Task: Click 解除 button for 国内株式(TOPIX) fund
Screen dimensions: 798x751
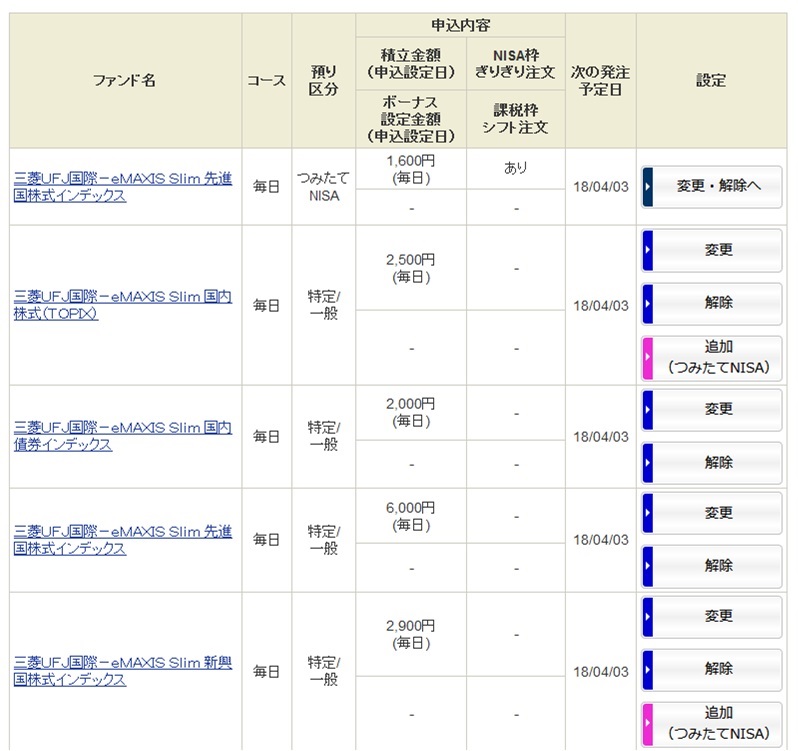Action: [711, 304]
